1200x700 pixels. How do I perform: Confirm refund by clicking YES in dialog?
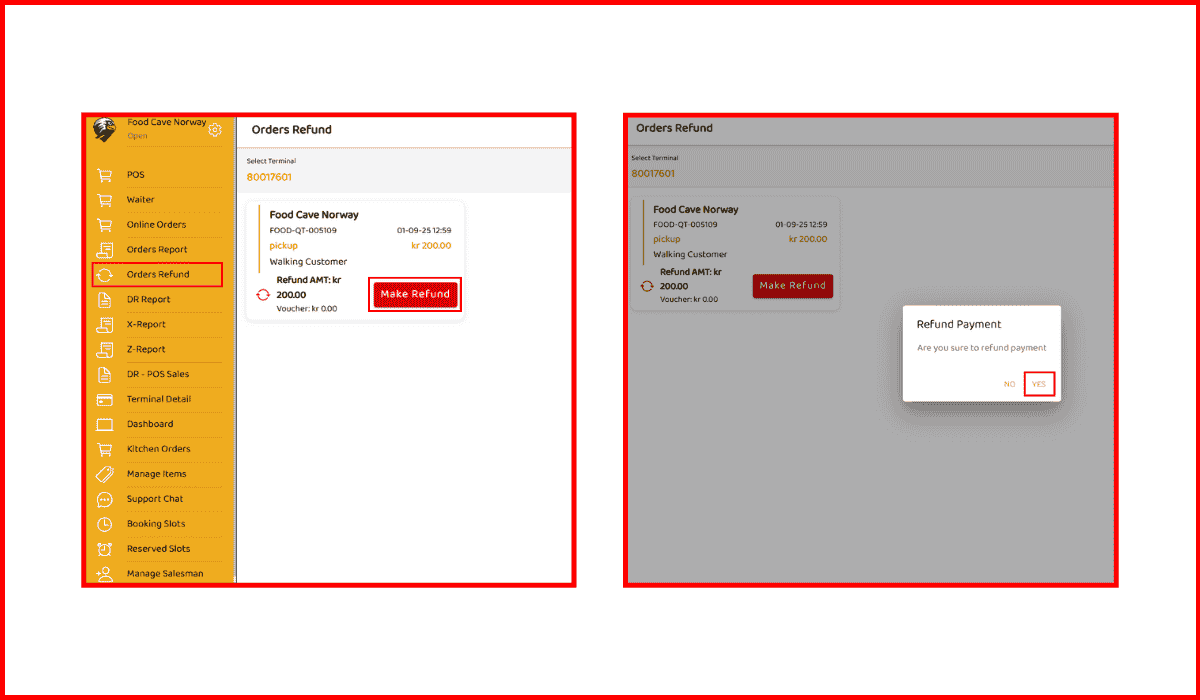[x=1039, y=384]
